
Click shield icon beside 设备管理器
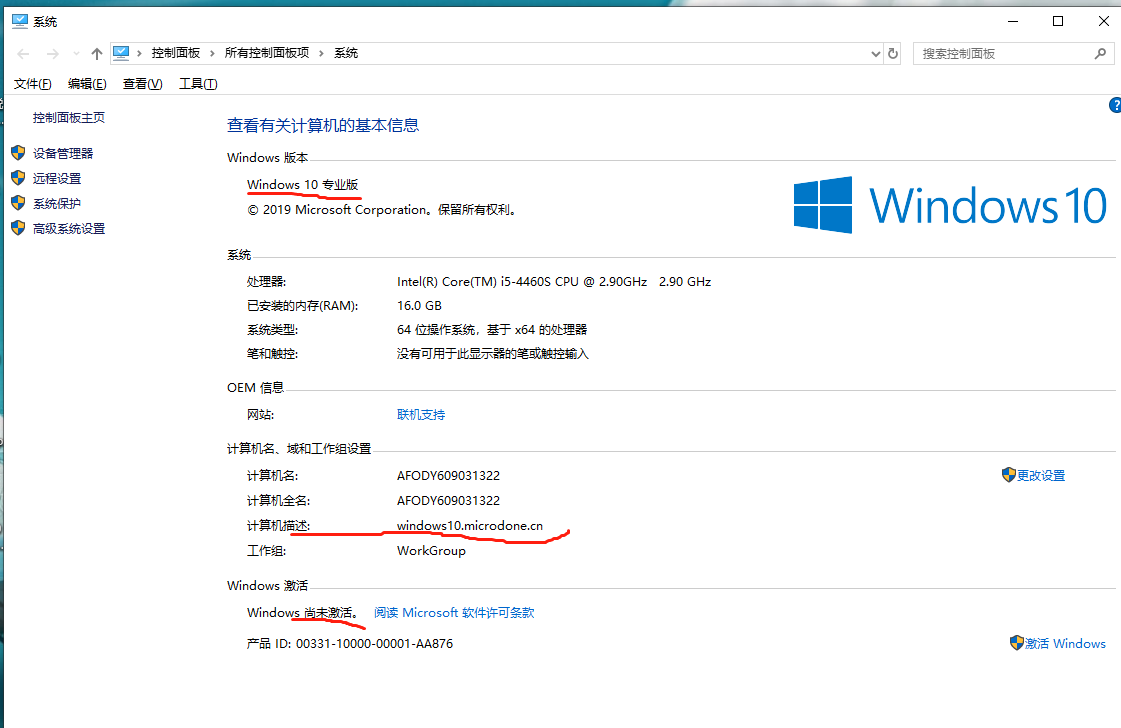pos(19,152)
